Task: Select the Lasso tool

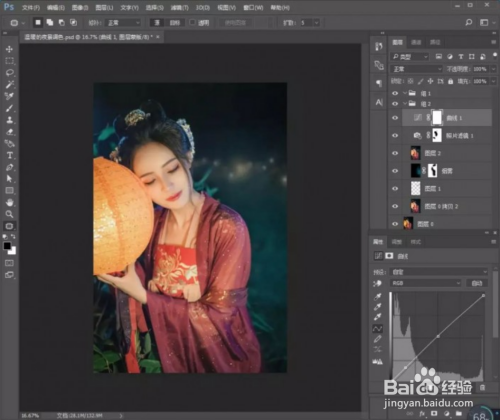Action: 9,72
